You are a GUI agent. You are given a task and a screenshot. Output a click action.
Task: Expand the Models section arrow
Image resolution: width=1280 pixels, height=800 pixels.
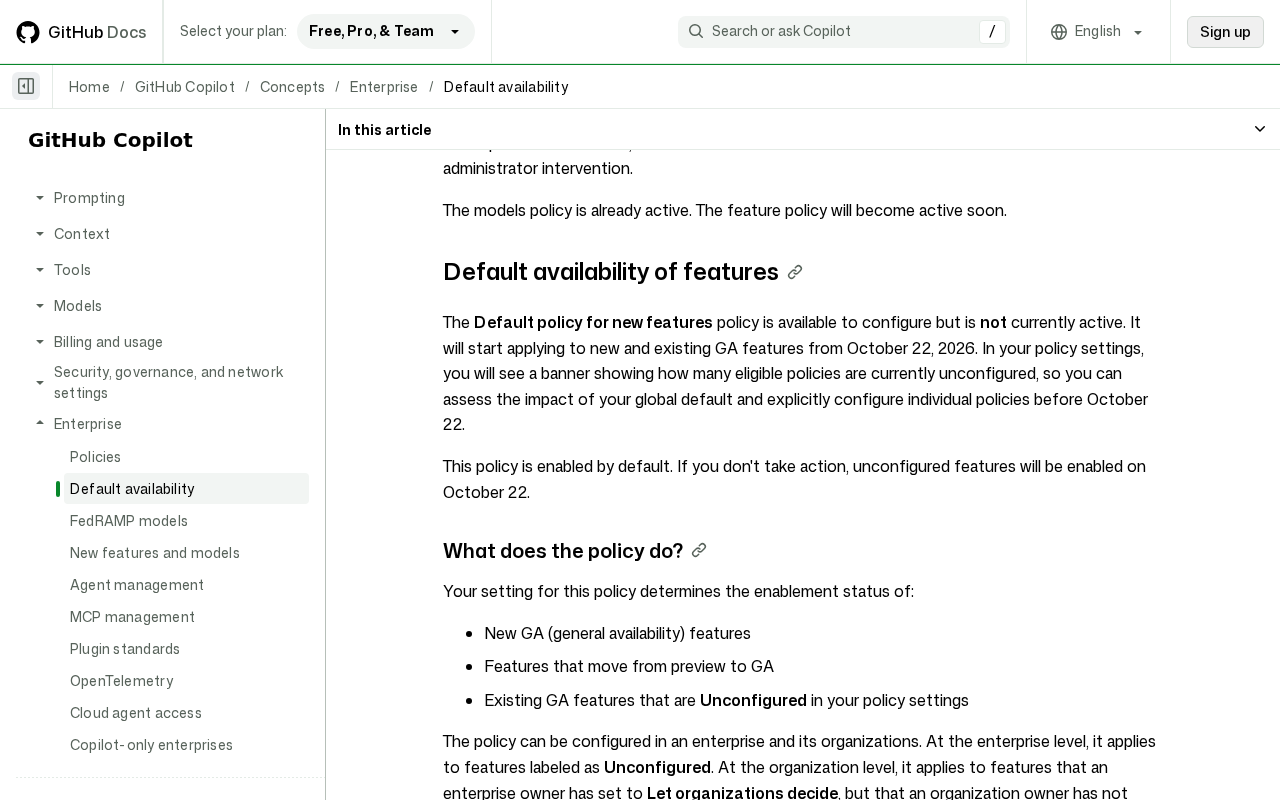point(40,306)
